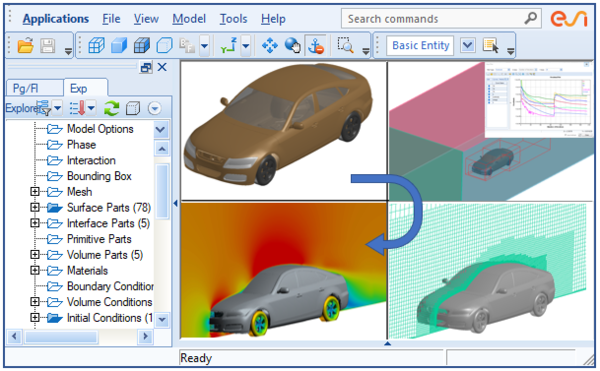Viewport: 600px width, 371px height.
Task: Click the panel float/restore icon
Action: pyautogui.click(x=146, y=68)
